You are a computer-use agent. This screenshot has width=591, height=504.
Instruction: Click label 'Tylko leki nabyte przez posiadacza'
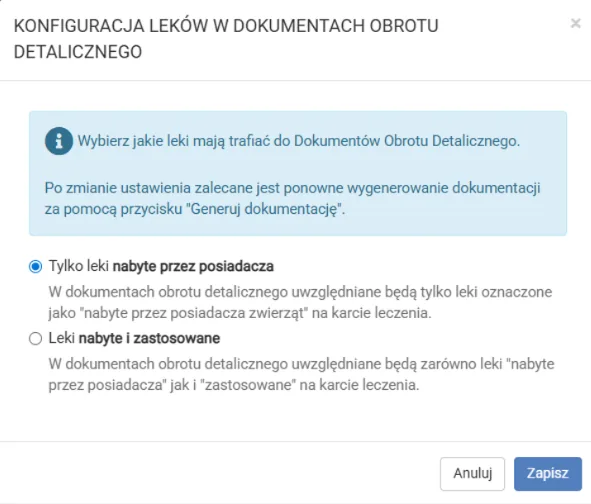coord(161,266)
